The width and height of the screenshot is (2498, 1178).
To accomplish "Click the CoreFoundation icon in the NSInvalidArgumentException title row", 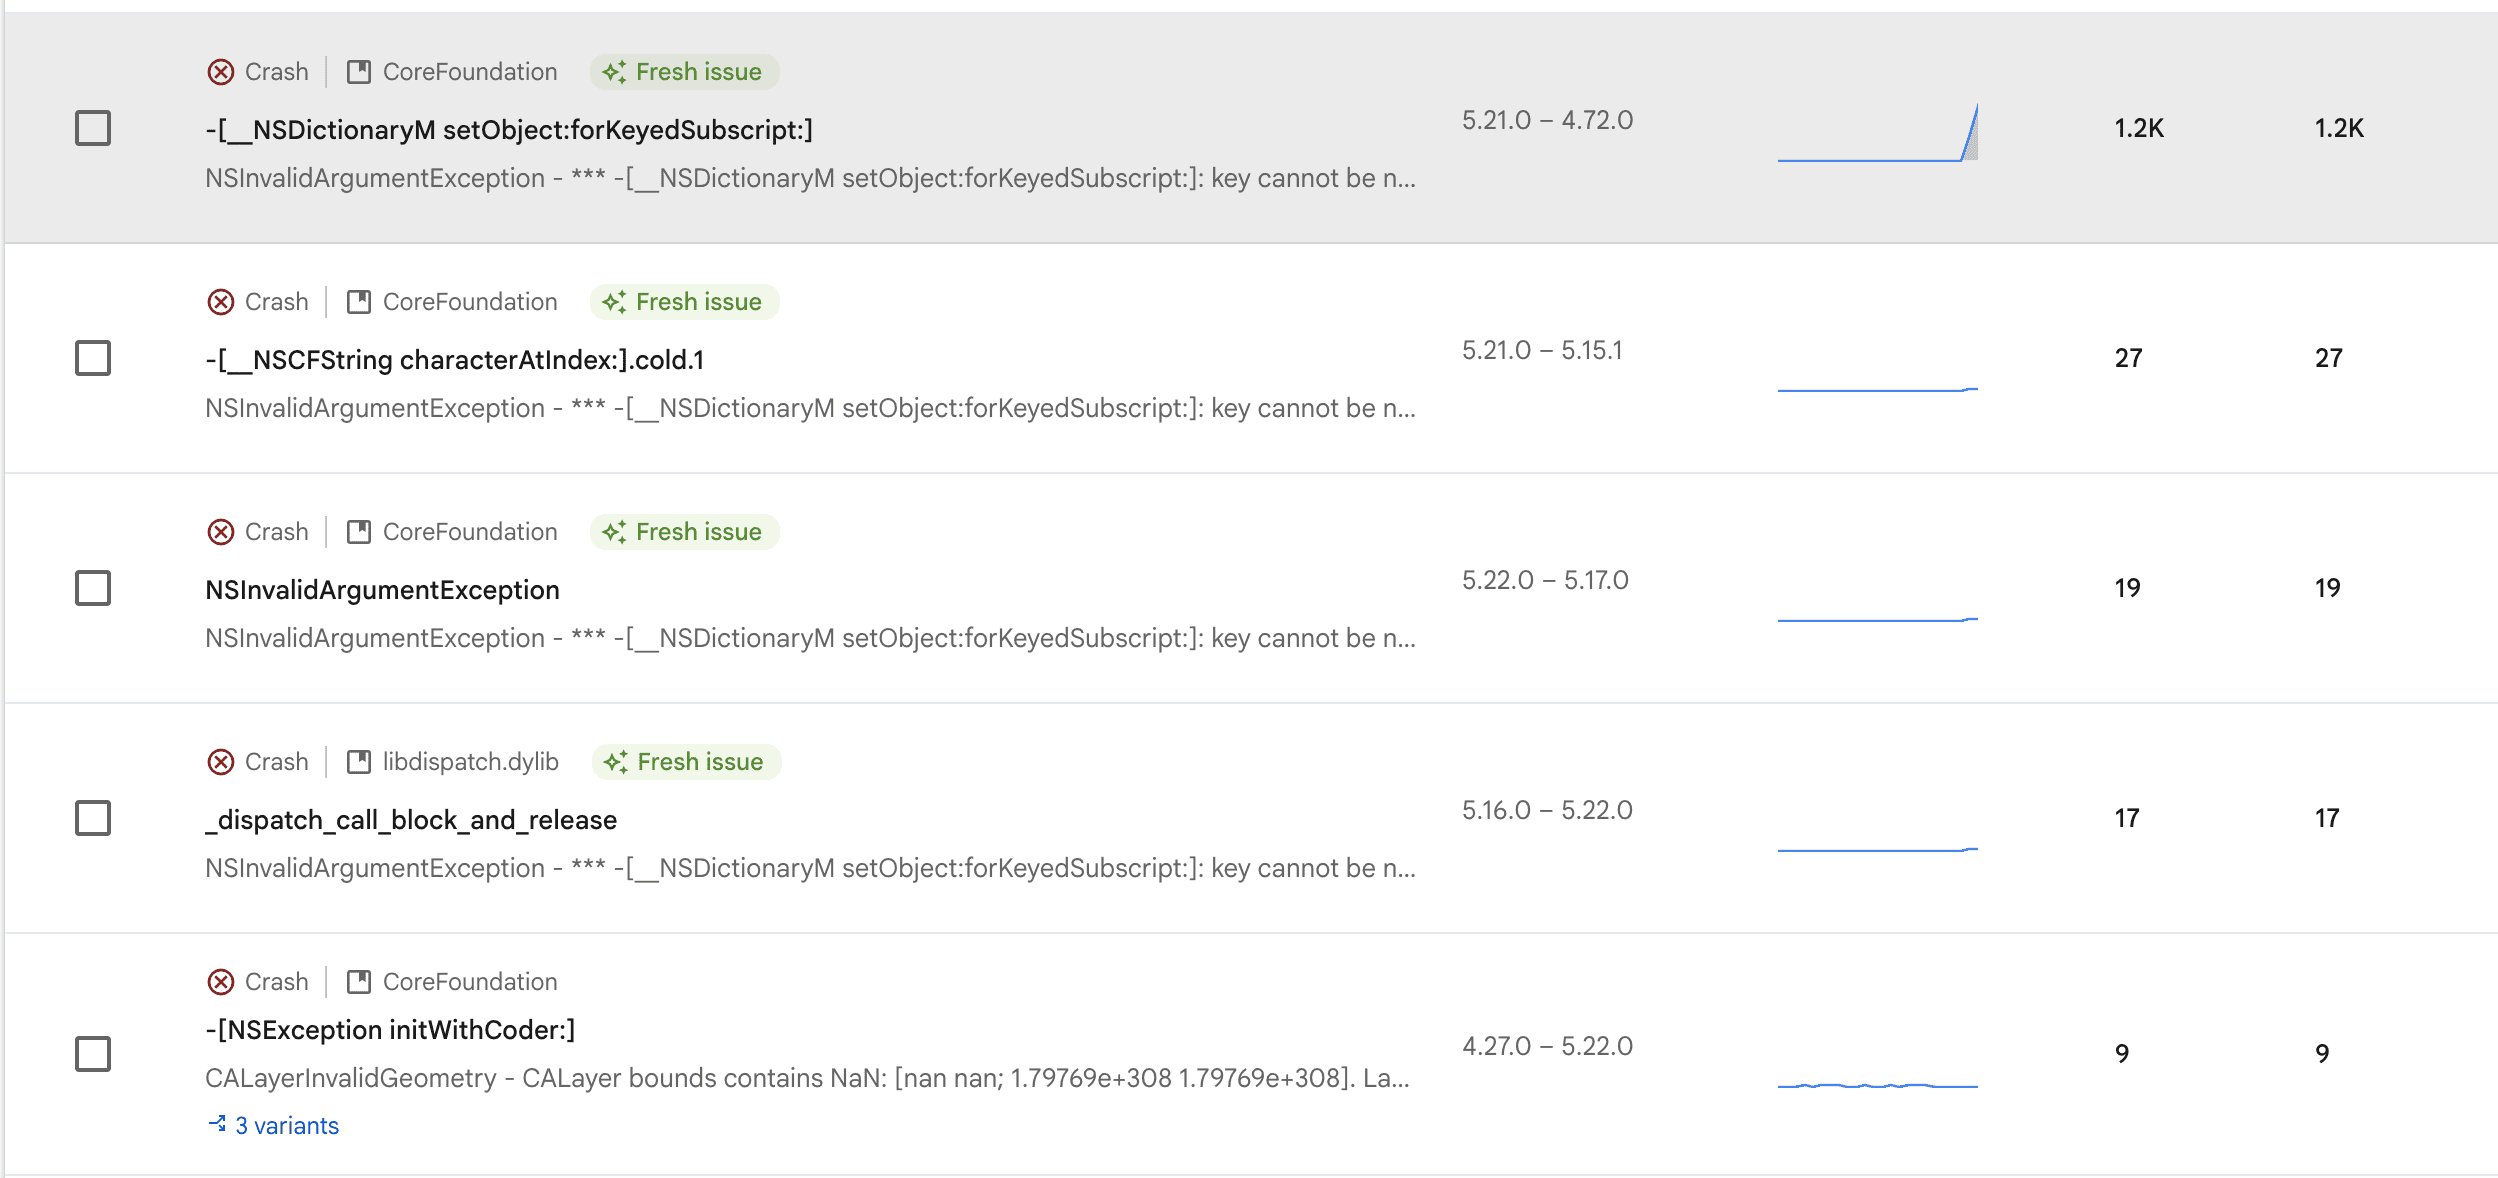I will click(x=359, y=532).
